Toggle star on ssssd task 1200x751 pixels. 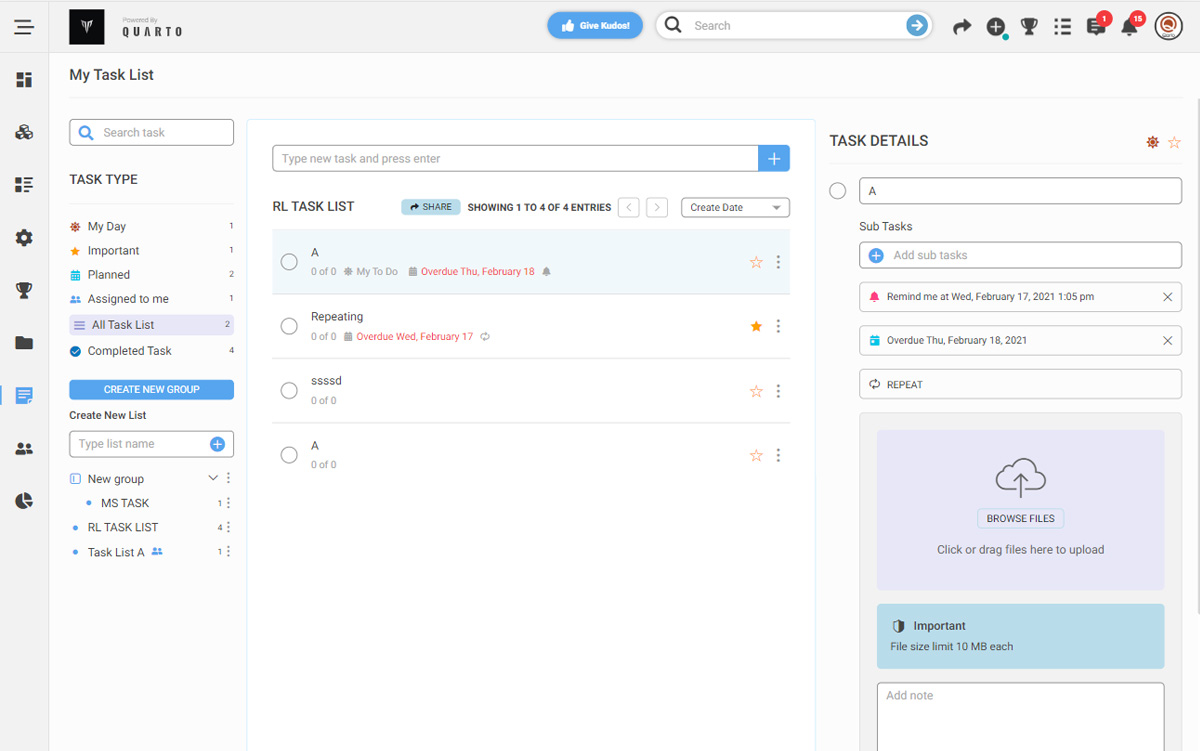coord(756,391)
